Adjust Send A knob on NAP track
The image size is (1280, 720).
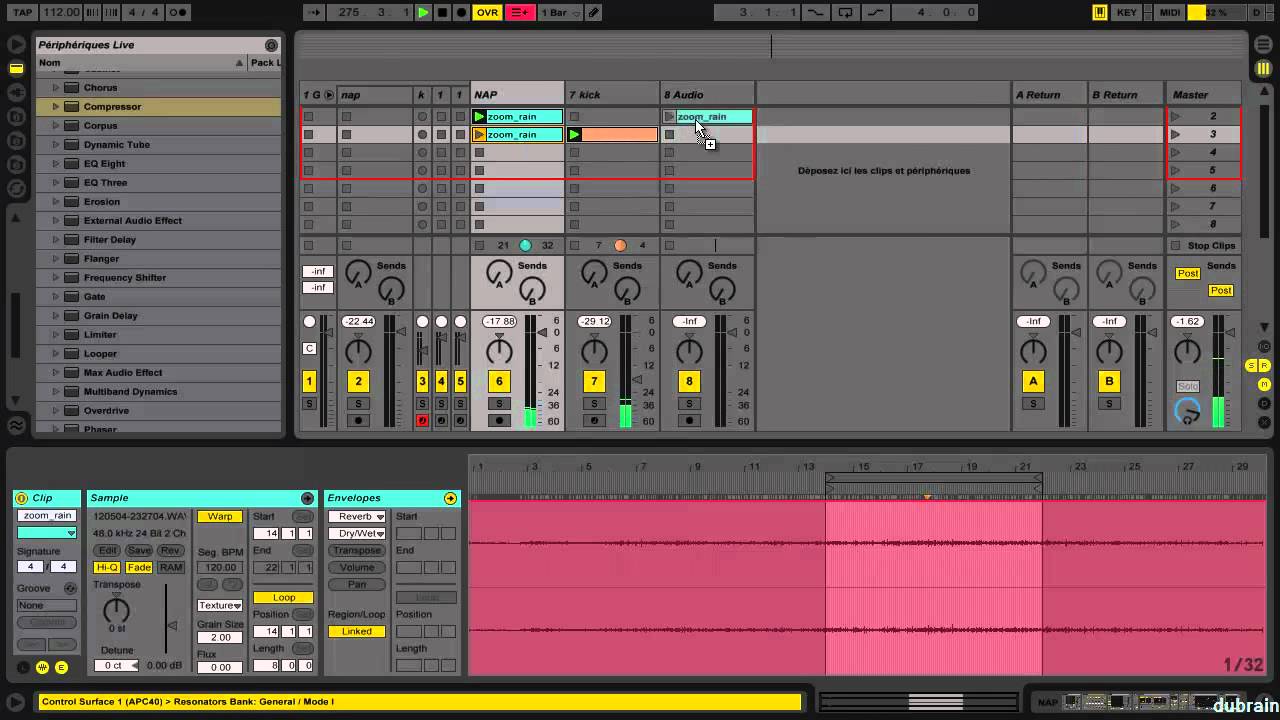point(499,272)
